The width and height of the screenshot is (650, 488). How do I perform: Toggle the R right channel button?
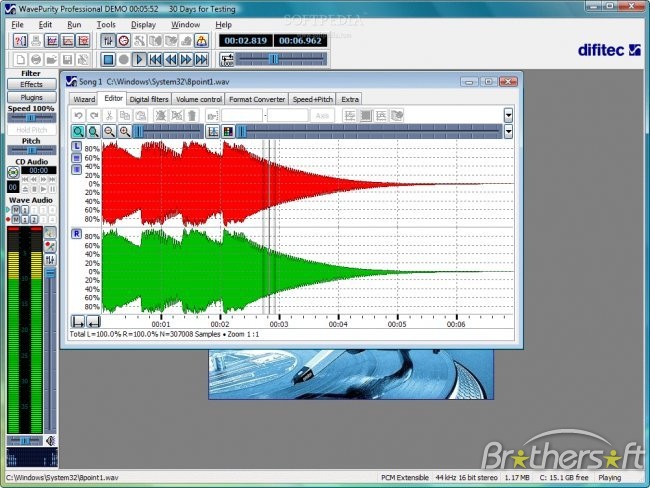point(76,234)
